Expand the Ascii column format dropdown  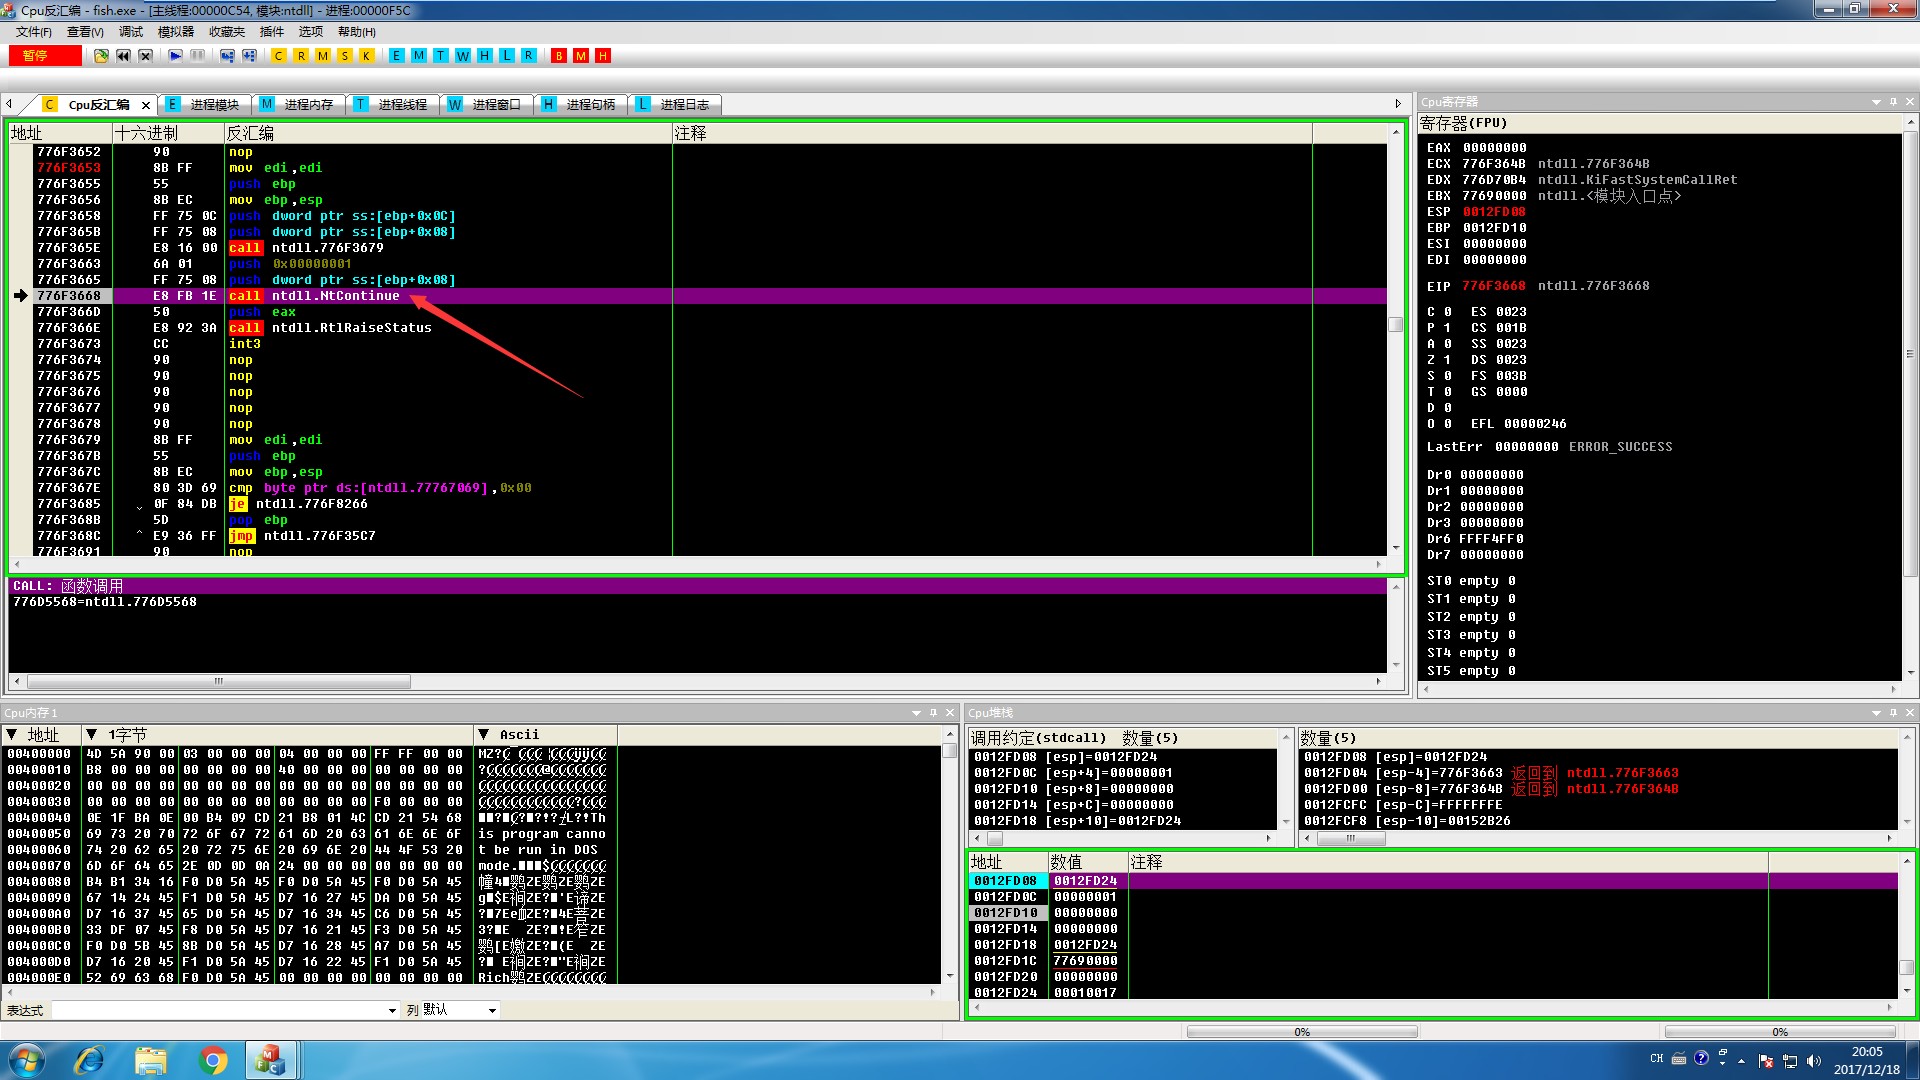click(x=484, y=735)
